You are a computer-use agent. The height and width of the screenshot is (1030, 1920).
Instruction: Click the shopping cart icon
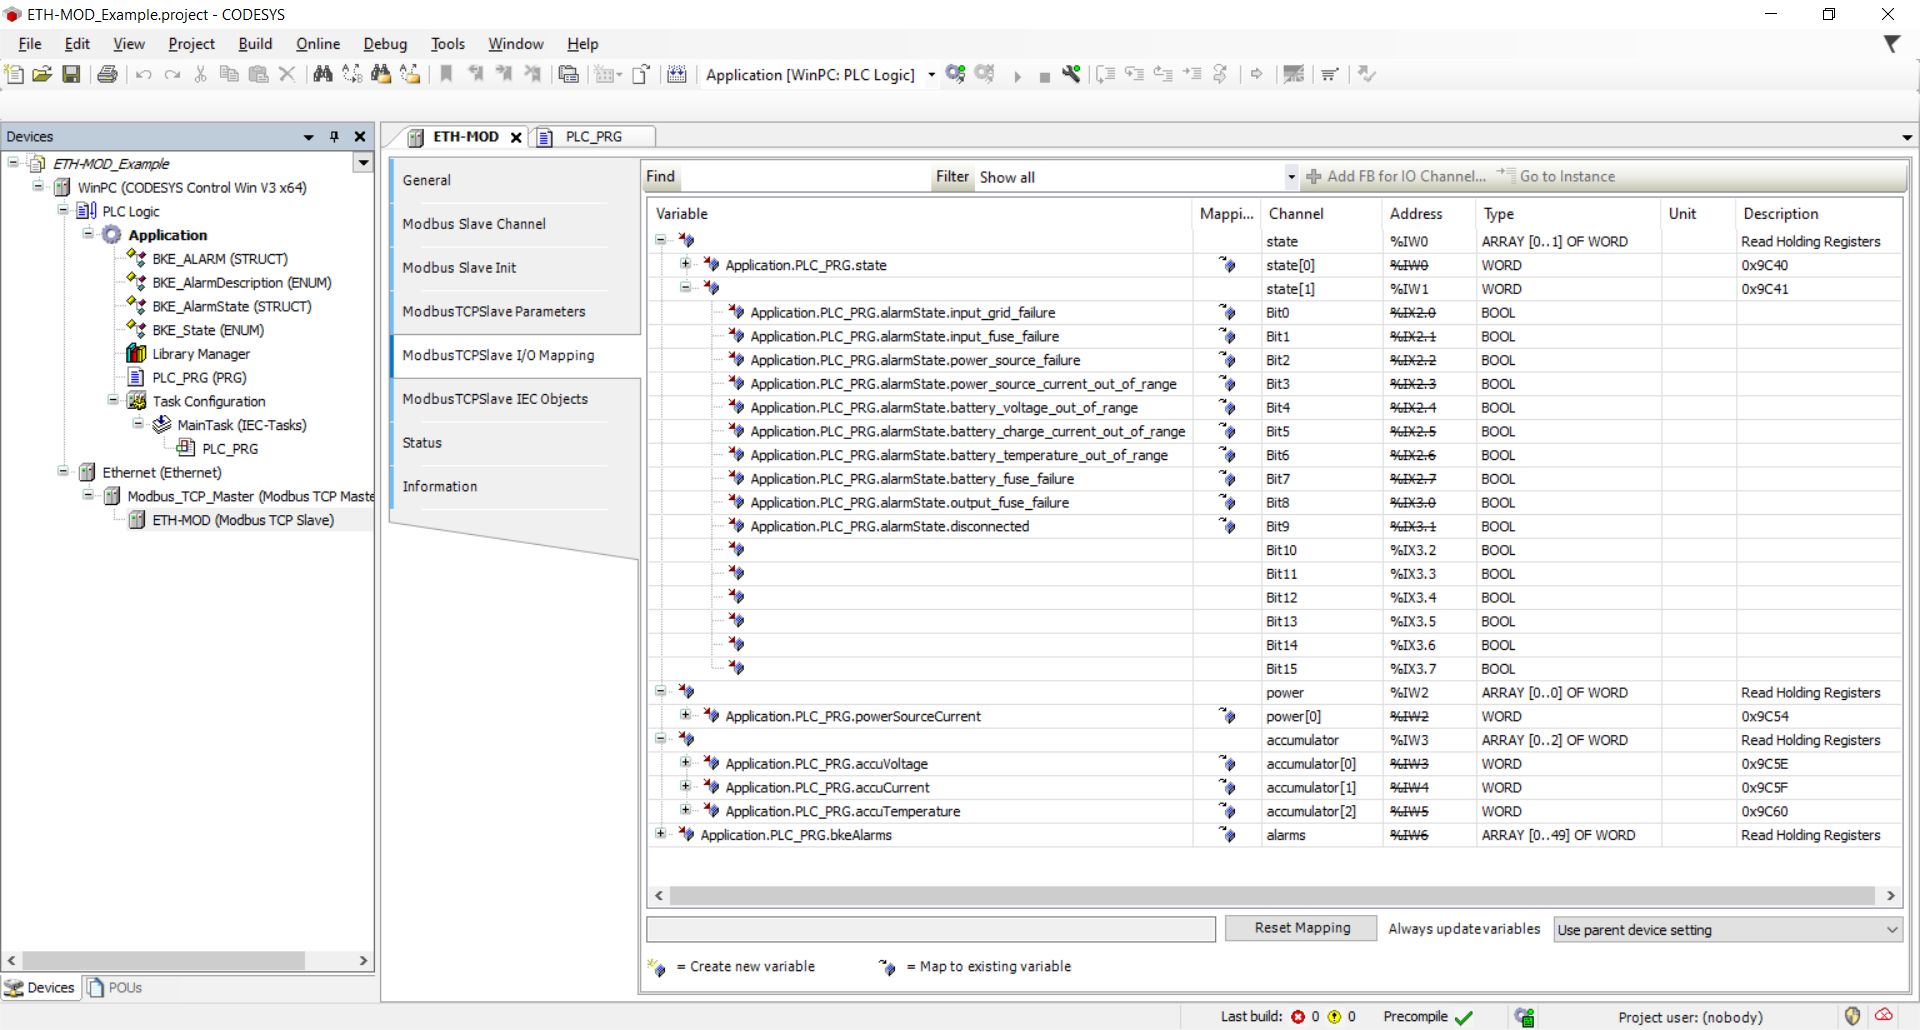(1330, 74)
